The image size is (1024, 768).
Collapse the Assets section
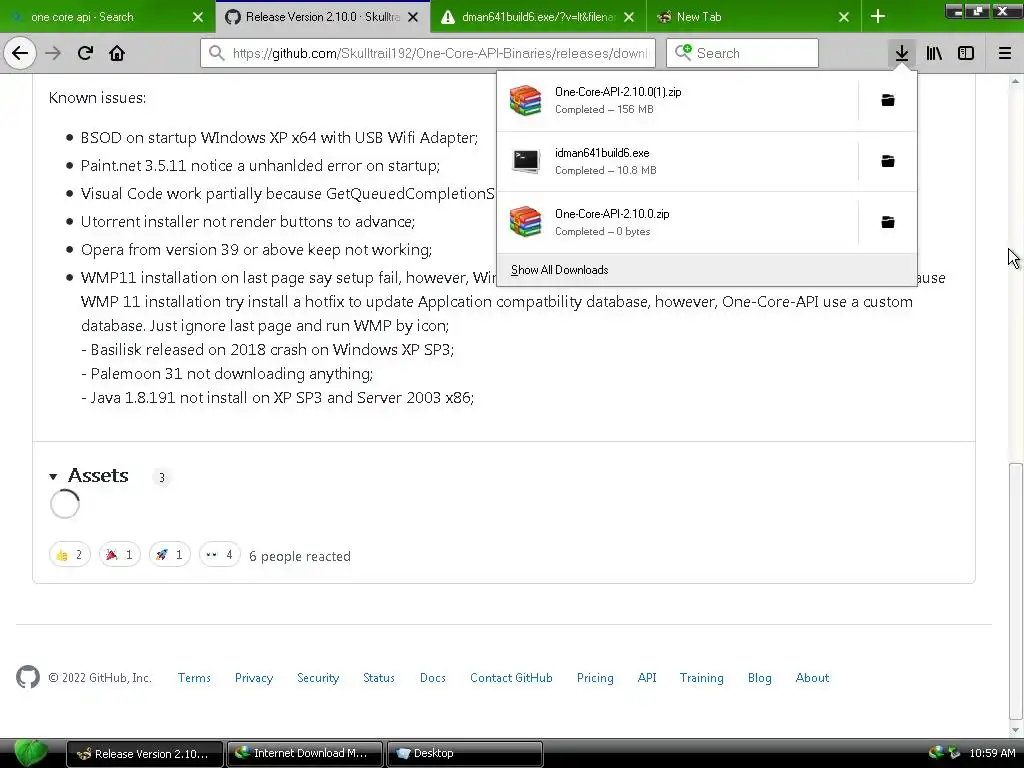(x=89, y=476)
